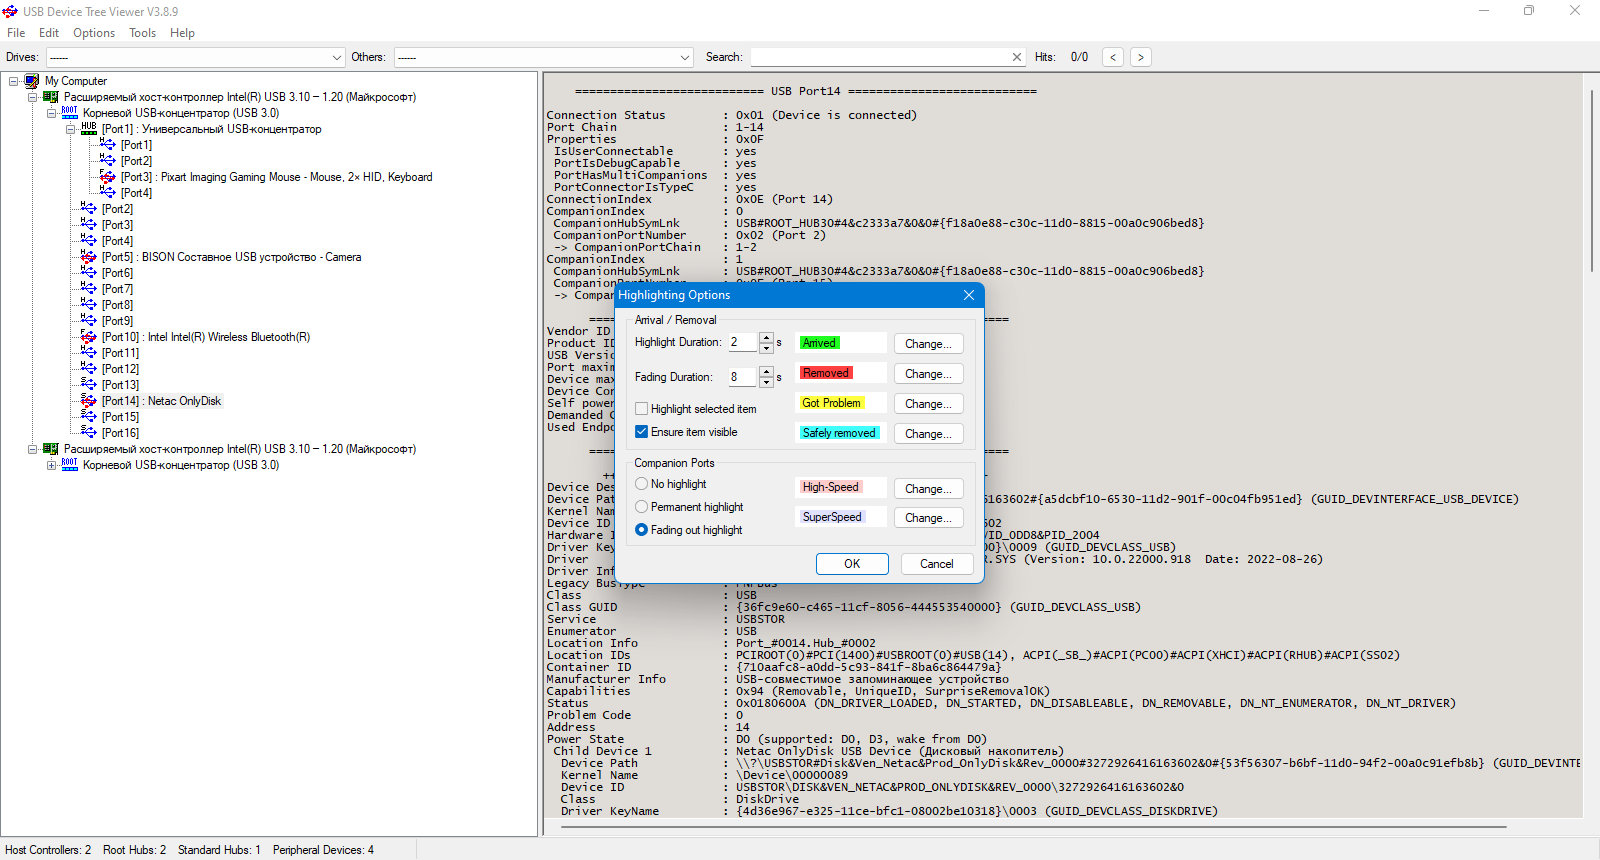Clear the search field with X icon
1600x860 pixels.
tap(1017, 57)
